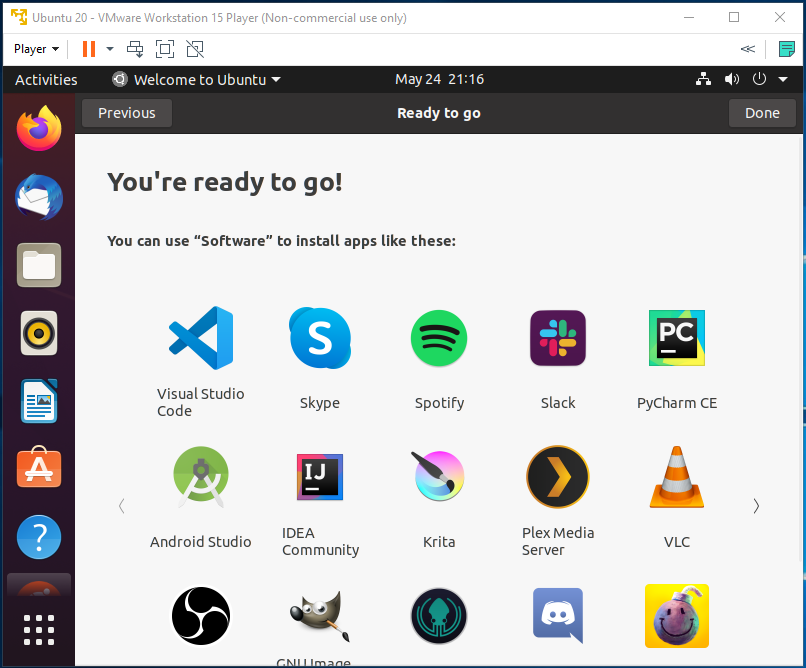Open the Activities overview
The width and height of the screenshot is (806, 668).
[46, 80]
